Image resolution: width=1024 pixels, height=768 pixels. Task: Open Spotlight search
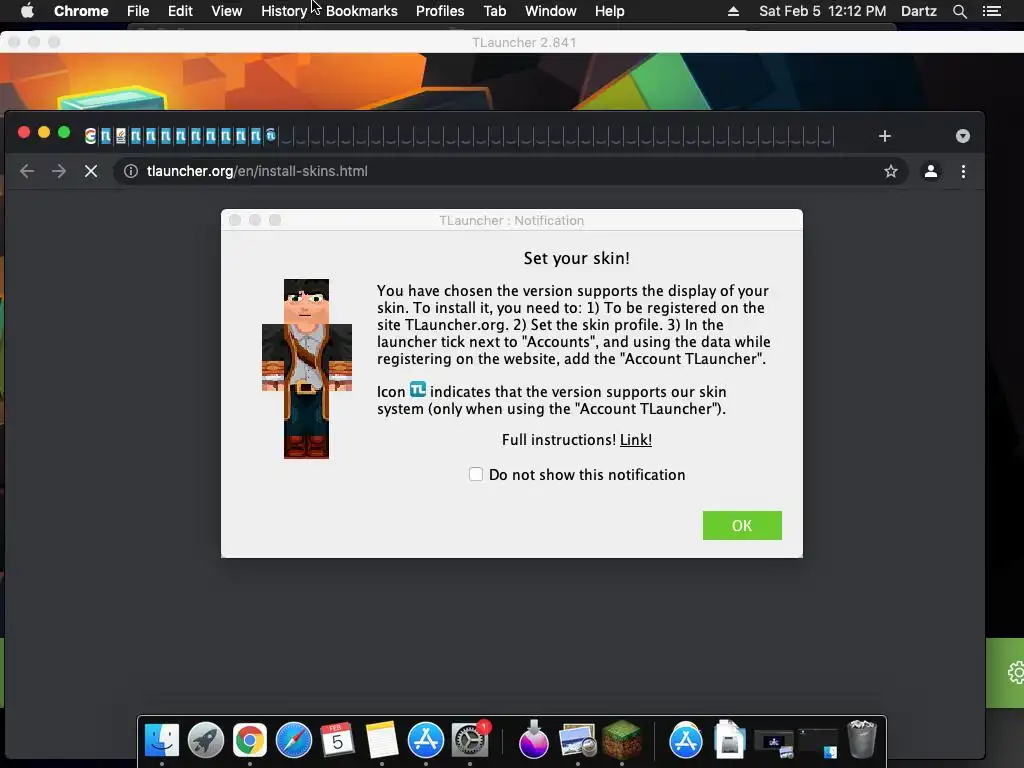click(x=959, y=11)
